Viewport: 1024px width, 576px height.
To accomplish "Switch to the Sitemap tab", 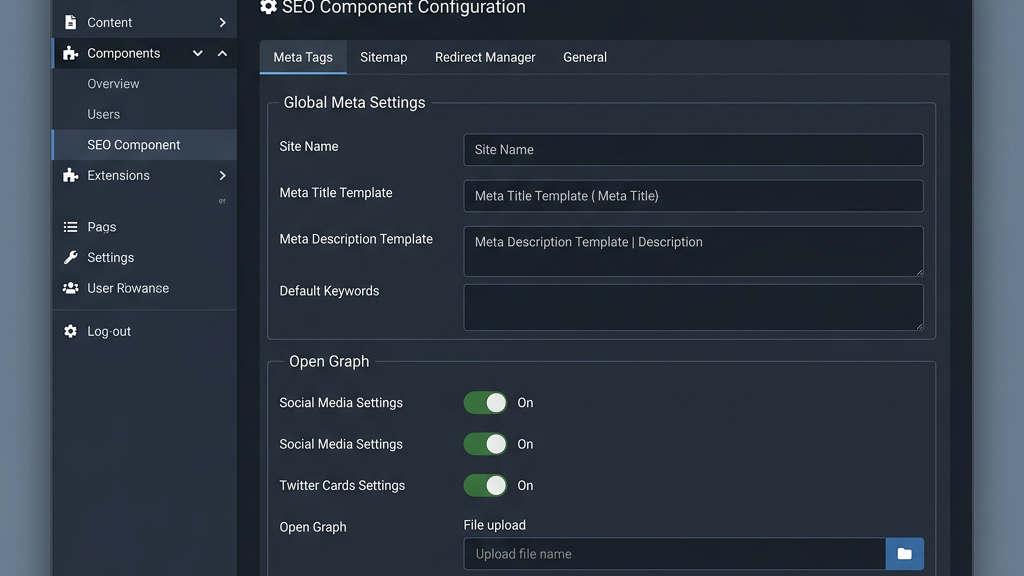I will point(383,57).
